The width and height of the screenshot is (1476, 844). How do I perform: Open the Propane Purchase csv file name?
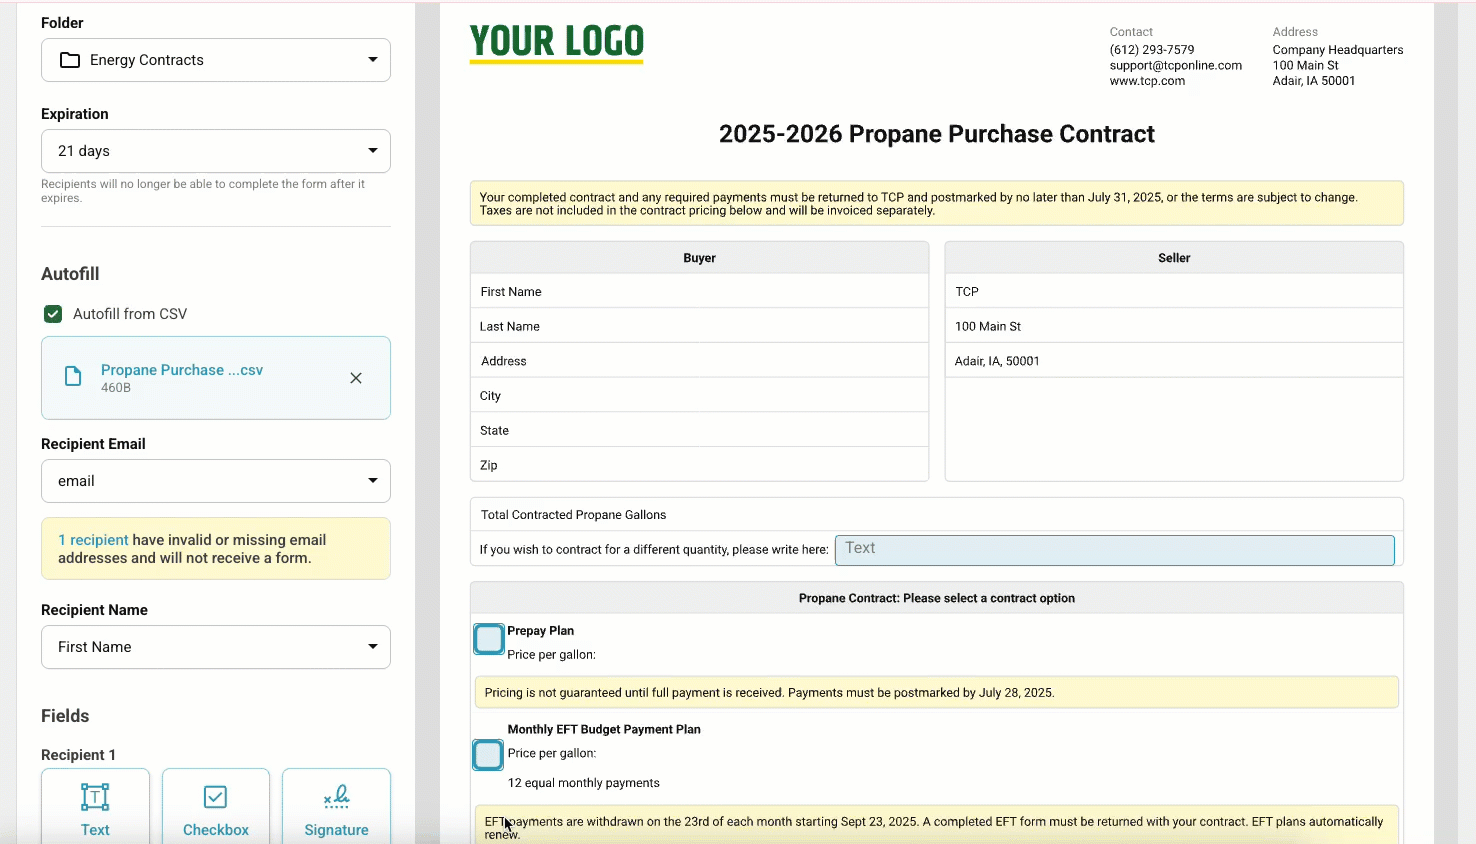point(182,370)
